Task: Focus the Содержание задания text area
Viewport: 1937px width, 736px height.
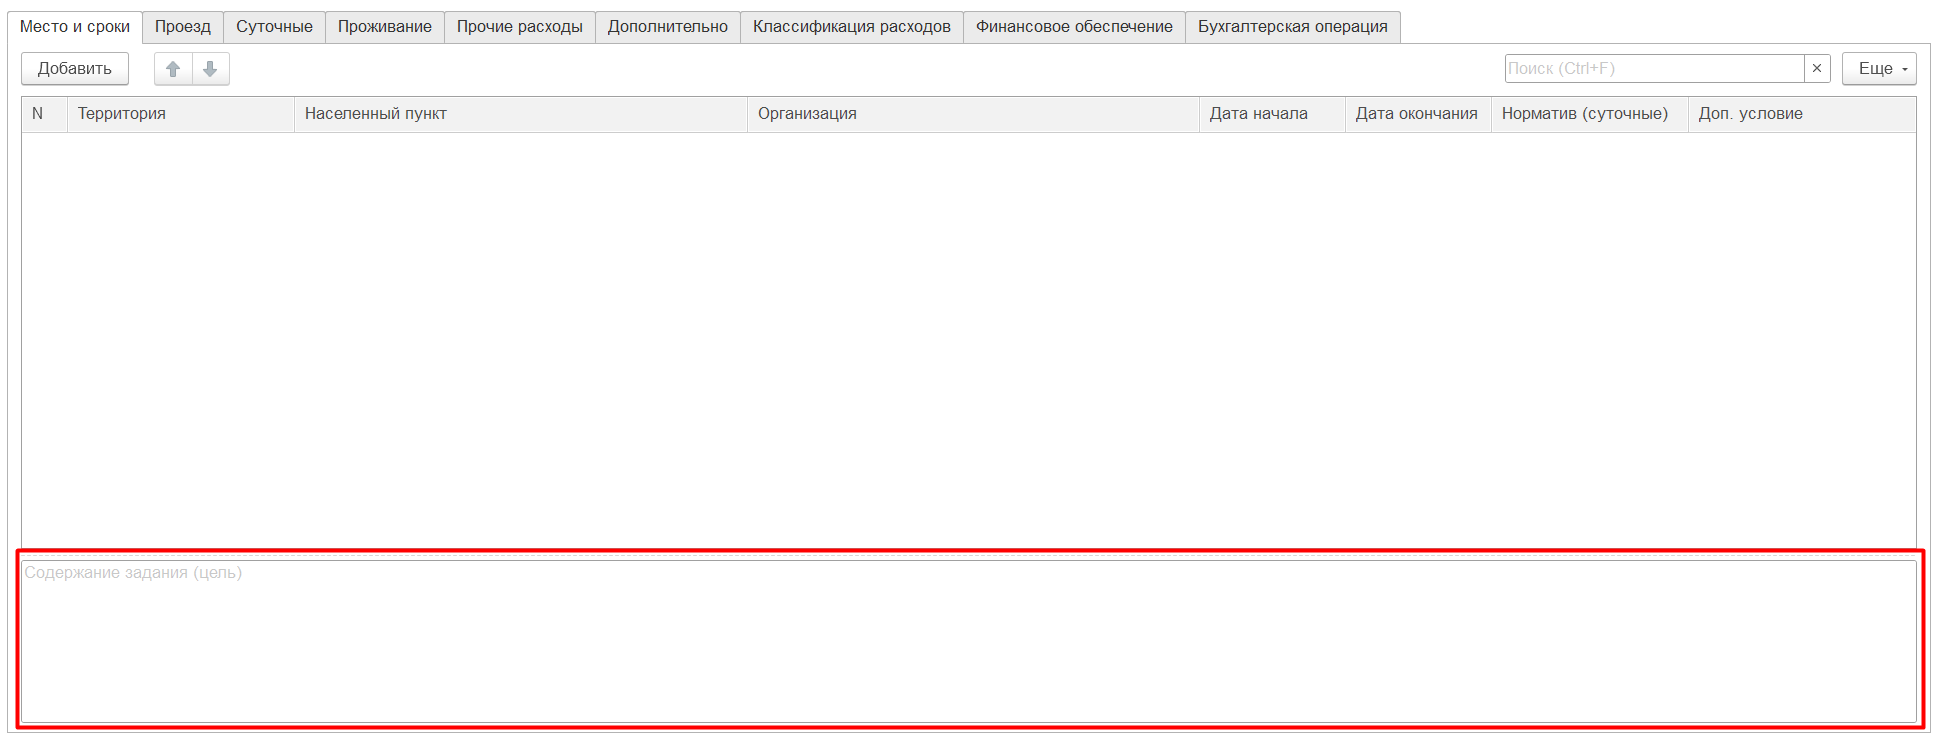Action: 968,641
